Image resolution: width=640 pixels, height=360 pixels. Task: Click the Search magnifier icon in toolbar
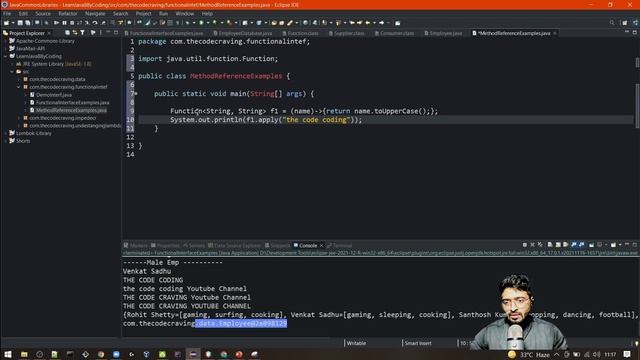click(612, 23)
